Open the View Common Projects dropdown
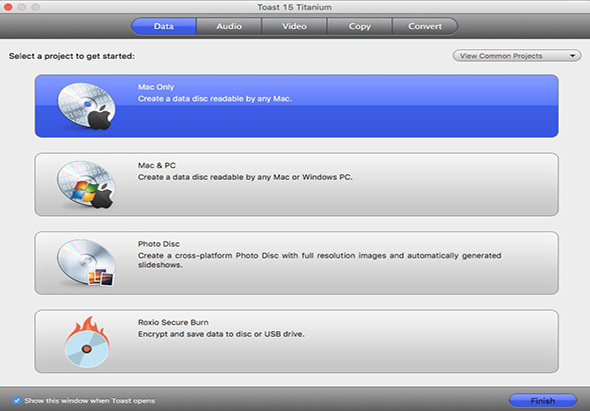590x411 pixels. coord(517,56)
